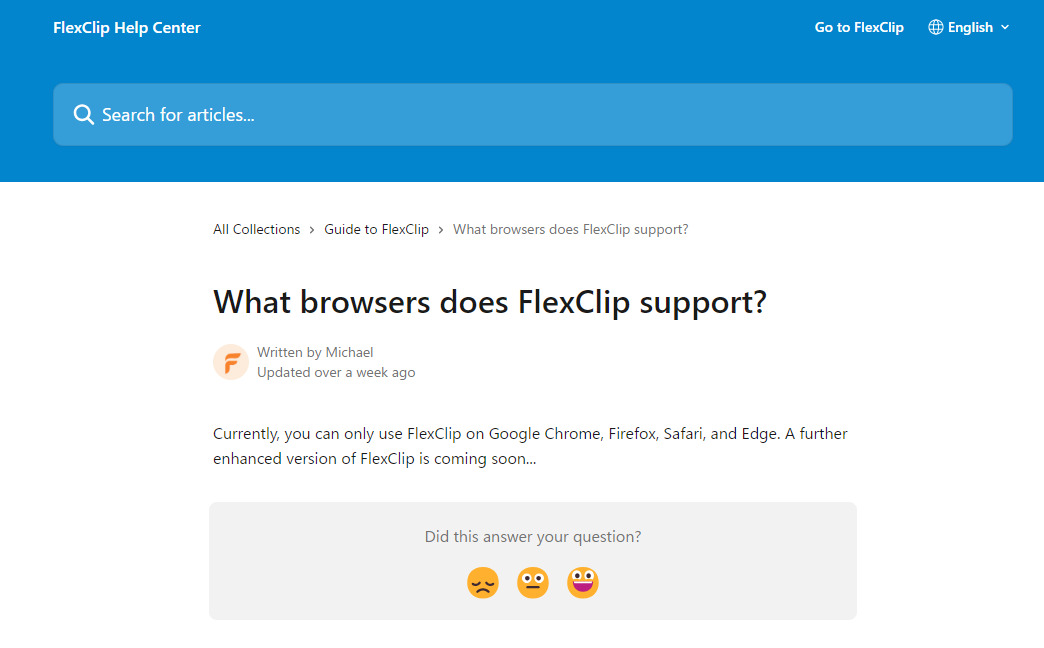
Task: Click the breadcrumb separator chevron after All Collections
Action: 311,229
